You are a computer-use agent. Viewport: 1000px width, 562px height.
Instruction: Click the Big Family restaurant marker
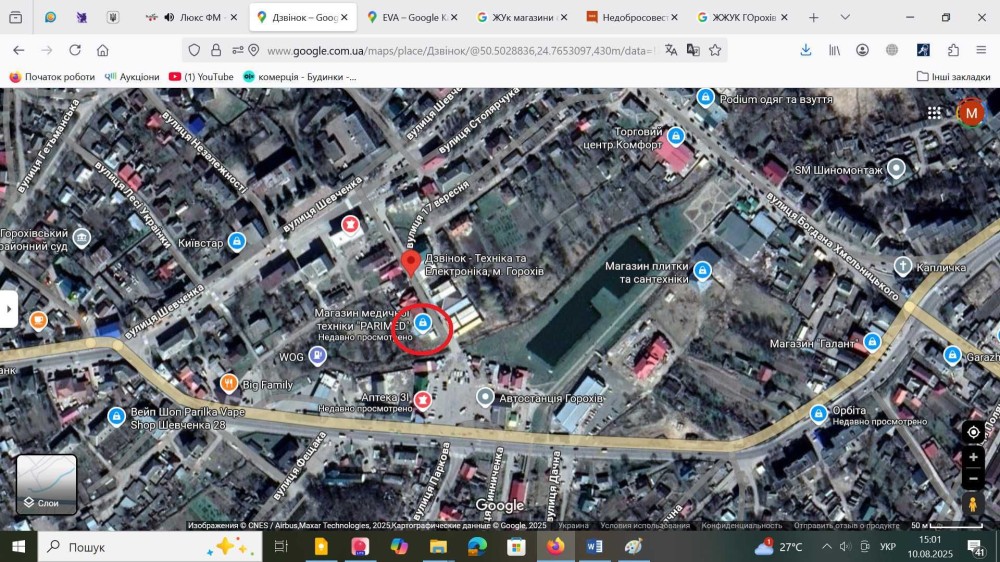tap(228, 383)
